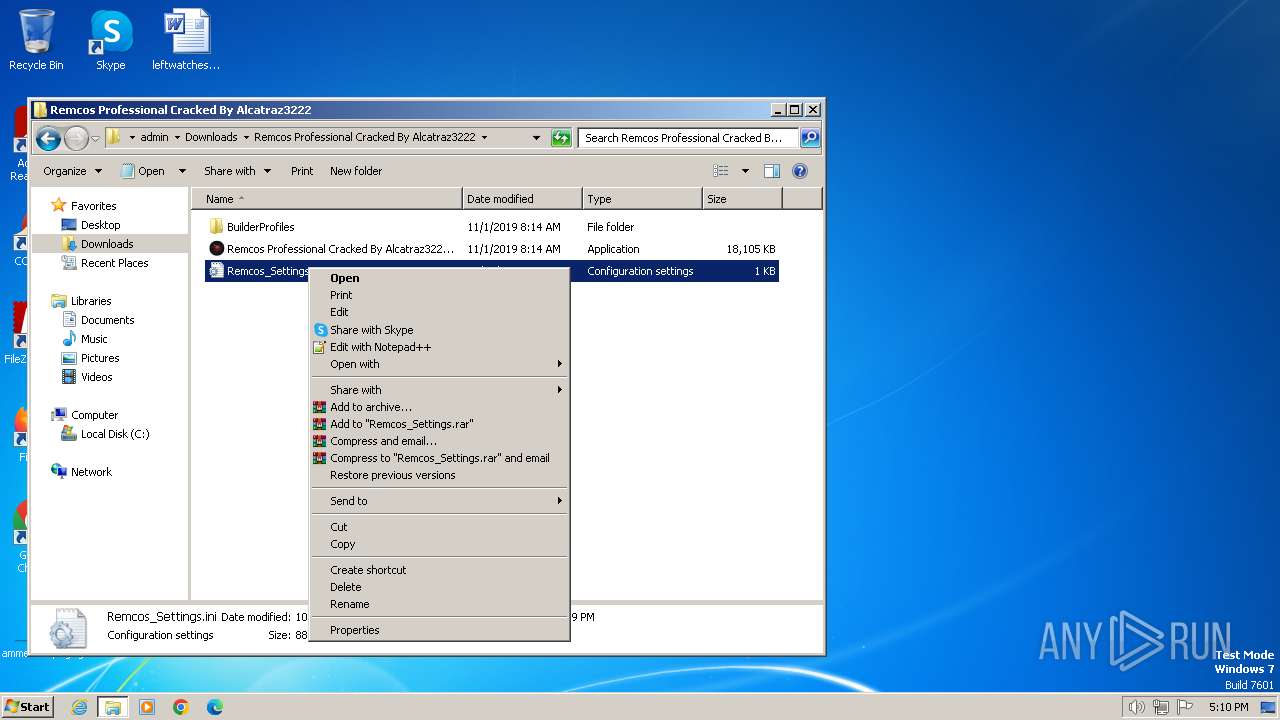The image size is (1280, 720).
Task: Select Videos under Libraries
Action: pos(96,377)
